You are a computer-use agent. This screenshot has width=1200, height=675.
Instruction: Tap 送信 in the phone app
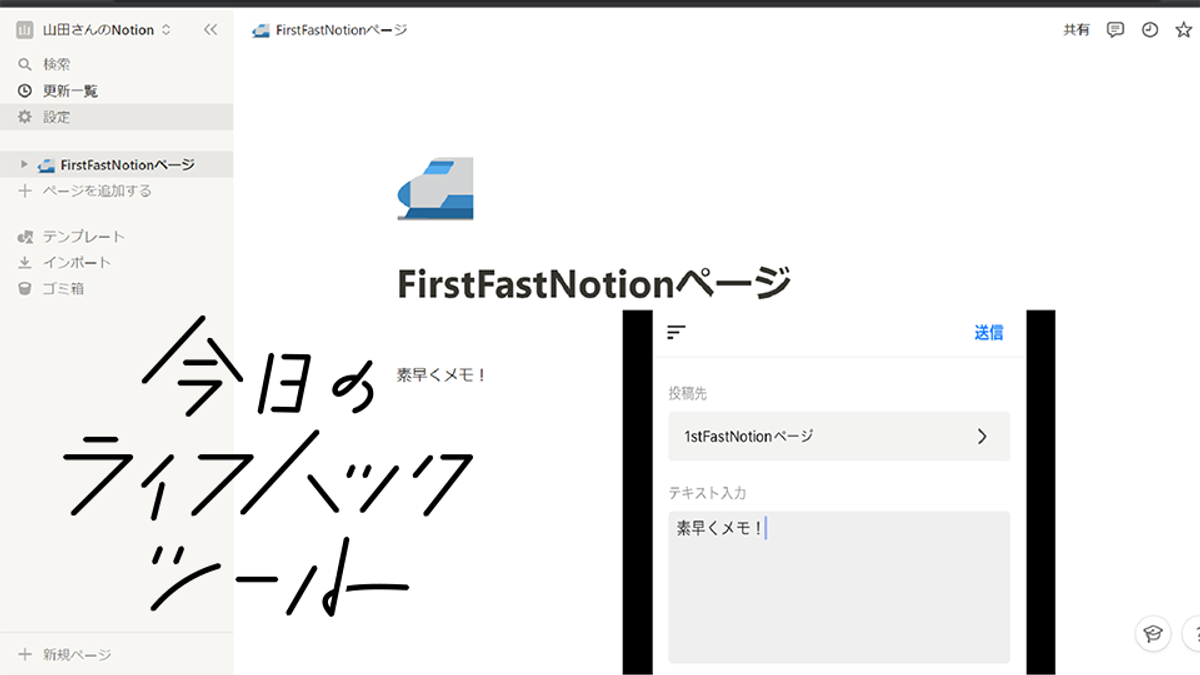(989, 333)
